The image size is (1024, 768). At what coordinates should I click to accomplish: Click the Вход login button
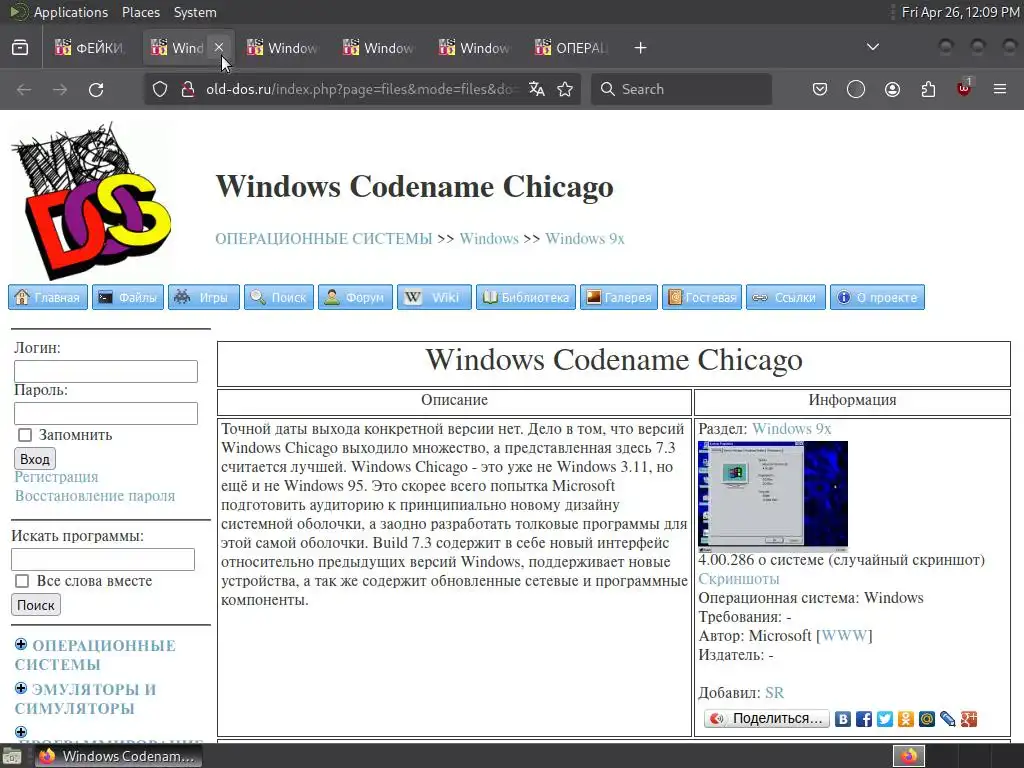pos(35,458)
